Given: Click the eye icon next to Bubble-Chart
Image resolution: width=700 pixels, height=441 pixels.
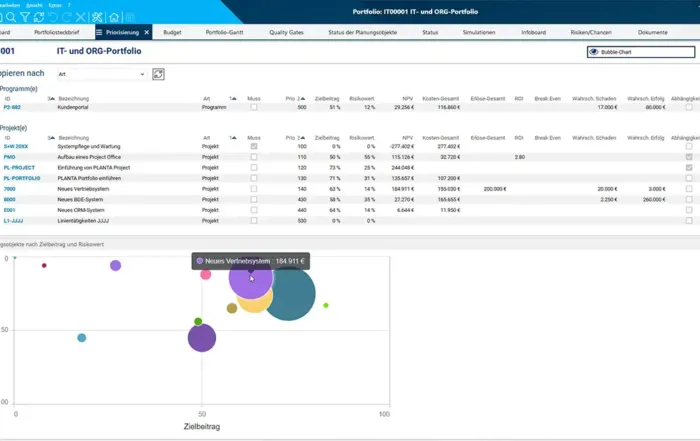Looking at the screenshot, I should pos(594,52).
